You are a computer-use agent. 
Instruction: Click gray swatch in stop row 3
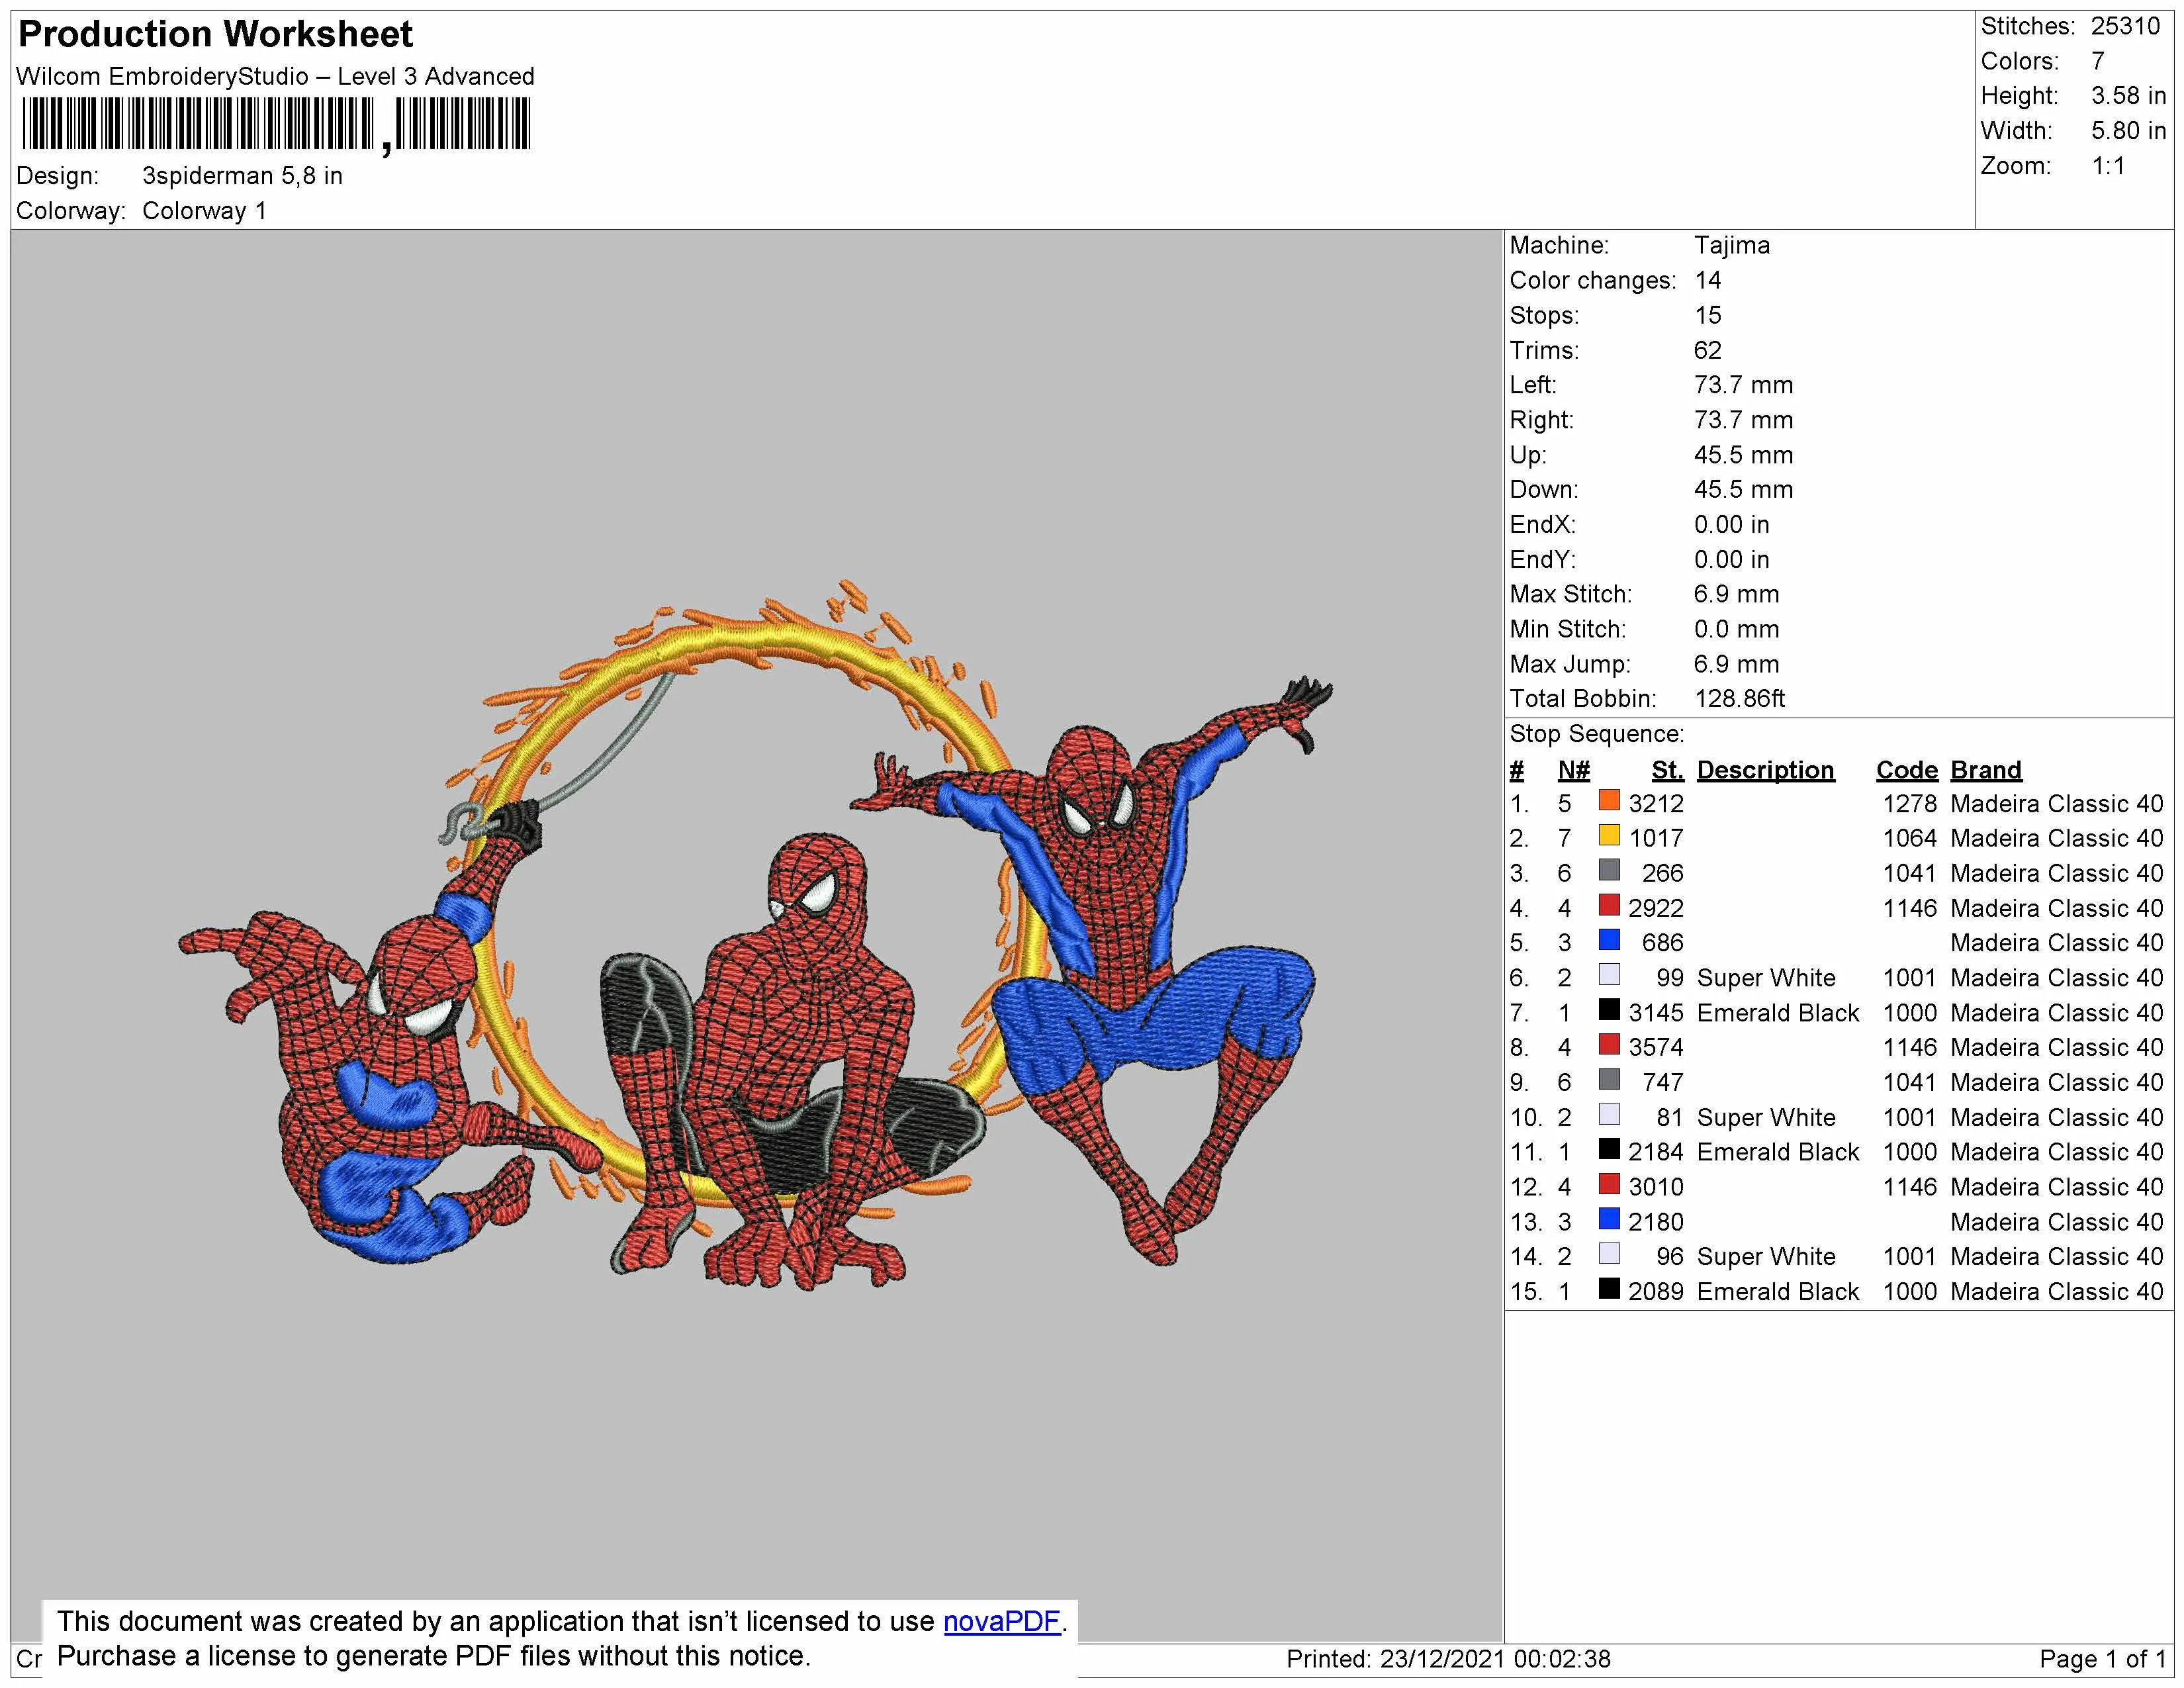pos(1609,870)
